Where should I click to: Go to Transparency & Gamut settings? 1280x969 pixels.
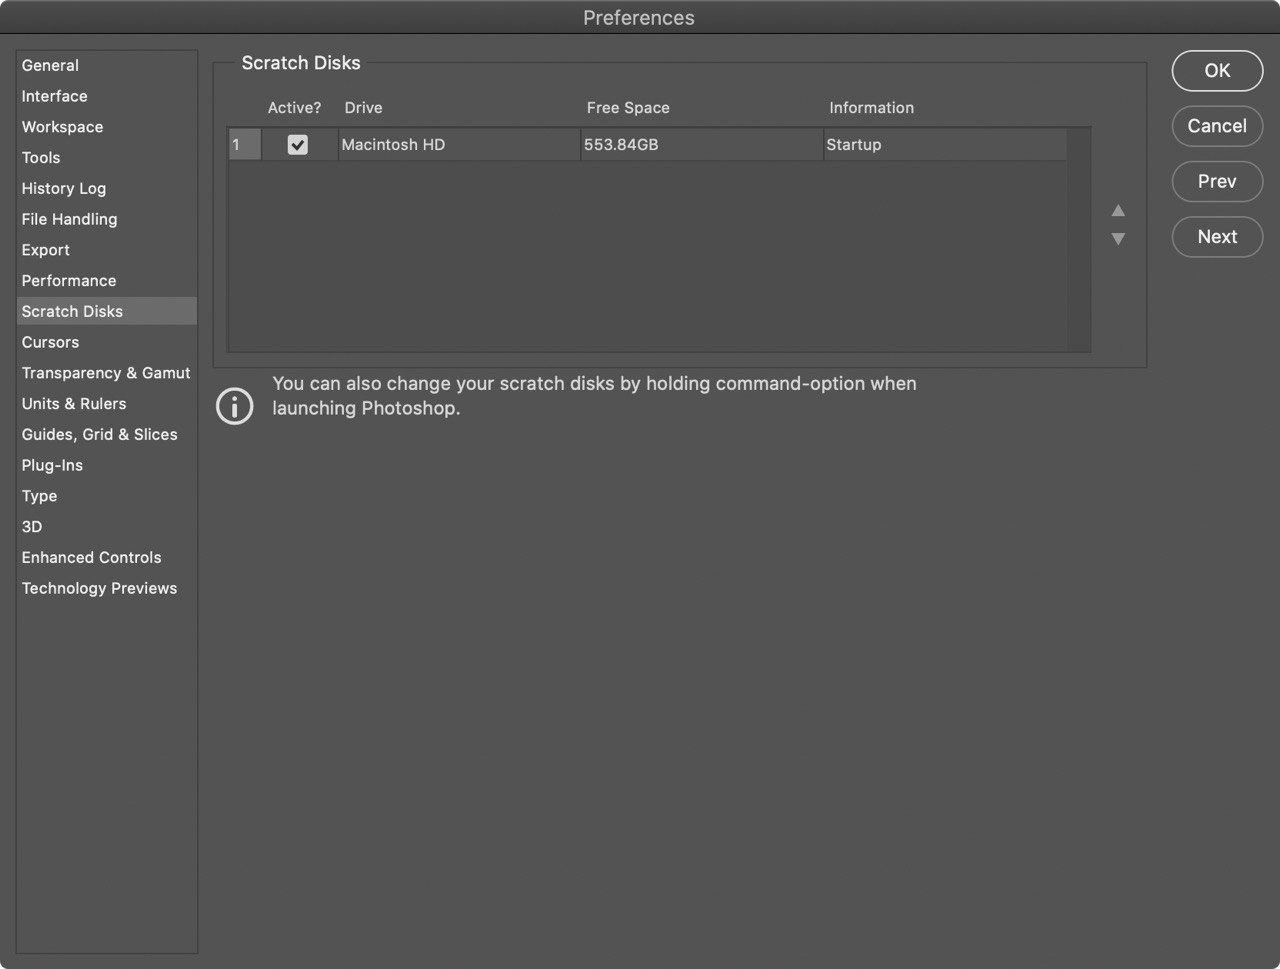pyautogui.click(x=106, y=373)
